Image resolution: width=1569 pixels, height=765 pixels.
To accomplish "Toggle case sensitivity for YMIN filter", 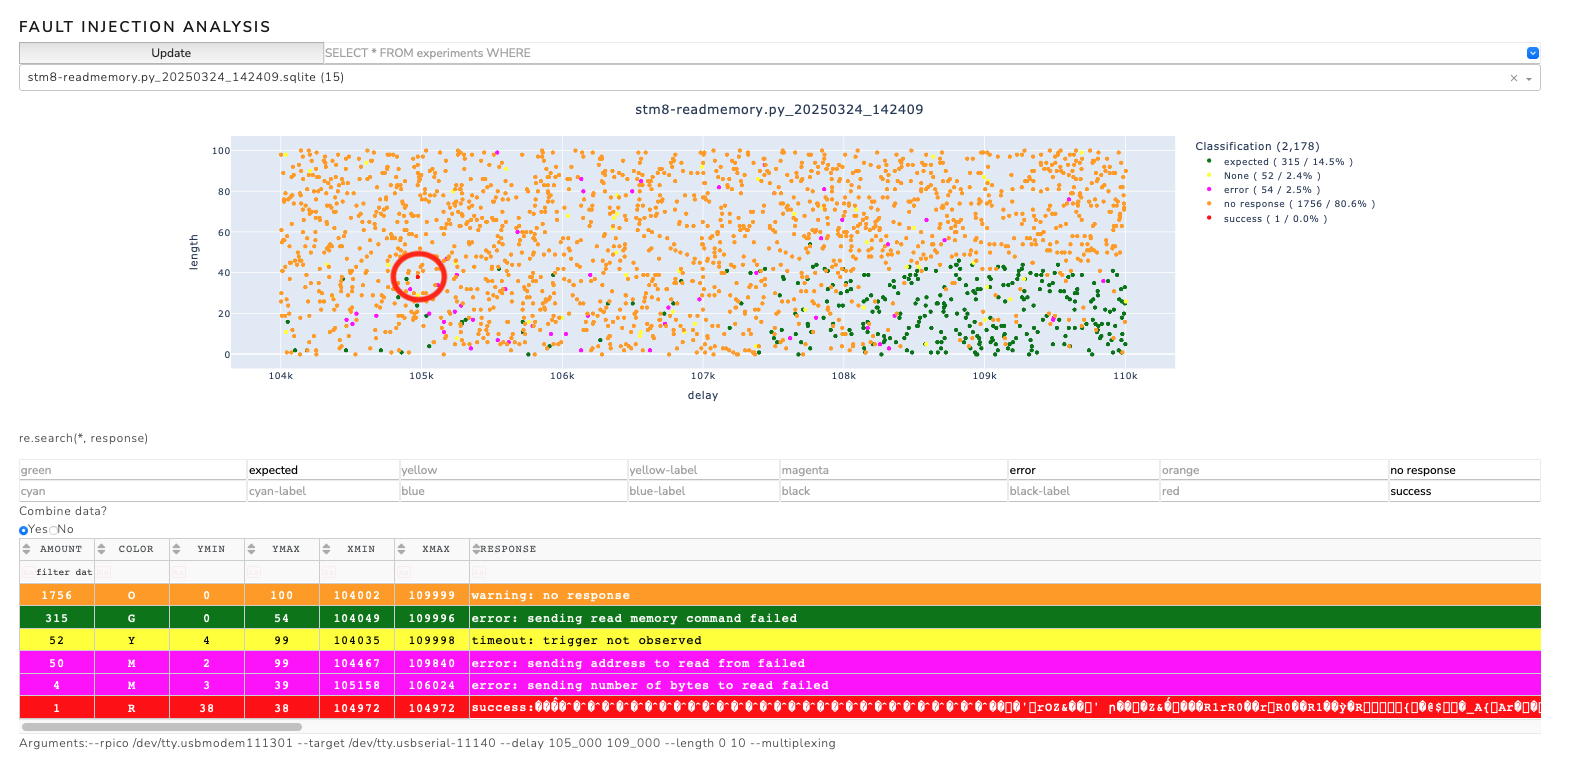I will 179,572.
